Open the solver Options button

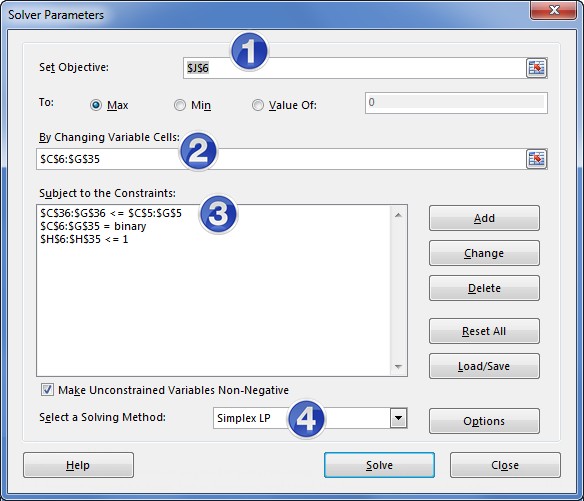point(484,421)
